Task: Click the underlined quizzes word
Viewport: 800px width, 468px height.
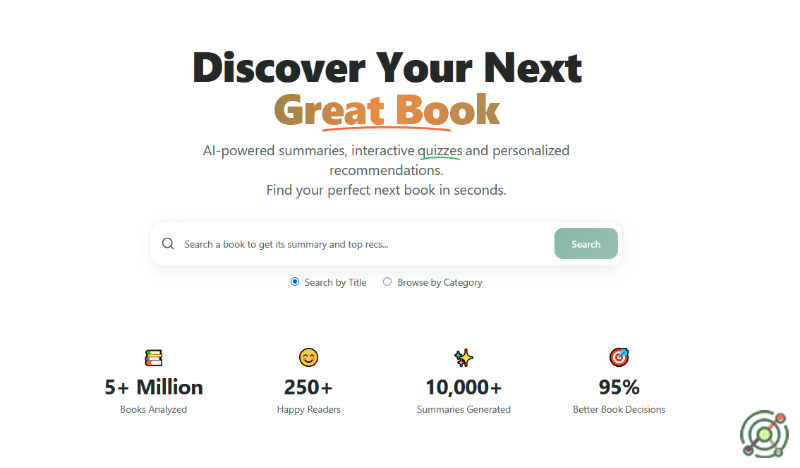Action: click(440, 151)
